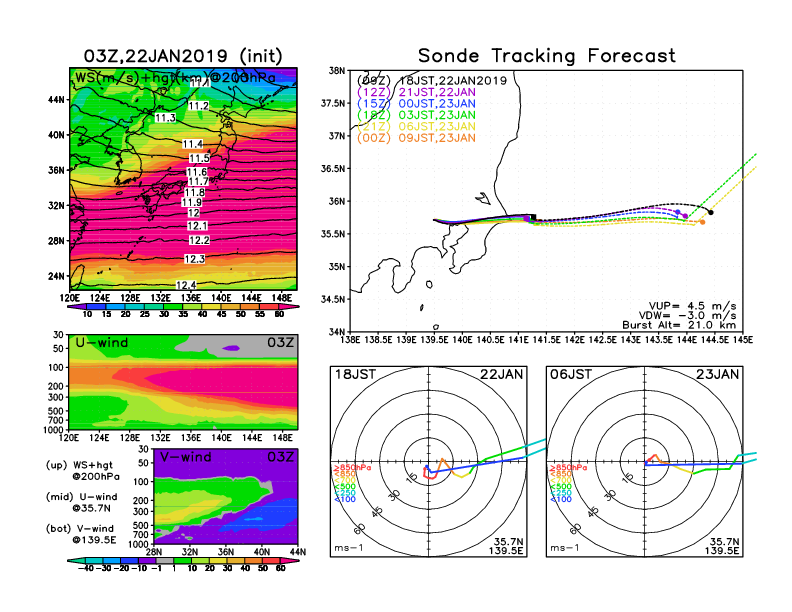This screenshot has width=792, height=612.
Task: Click the purple landing dot on track map
Action: pyautogui.click(x=685, y=216)
